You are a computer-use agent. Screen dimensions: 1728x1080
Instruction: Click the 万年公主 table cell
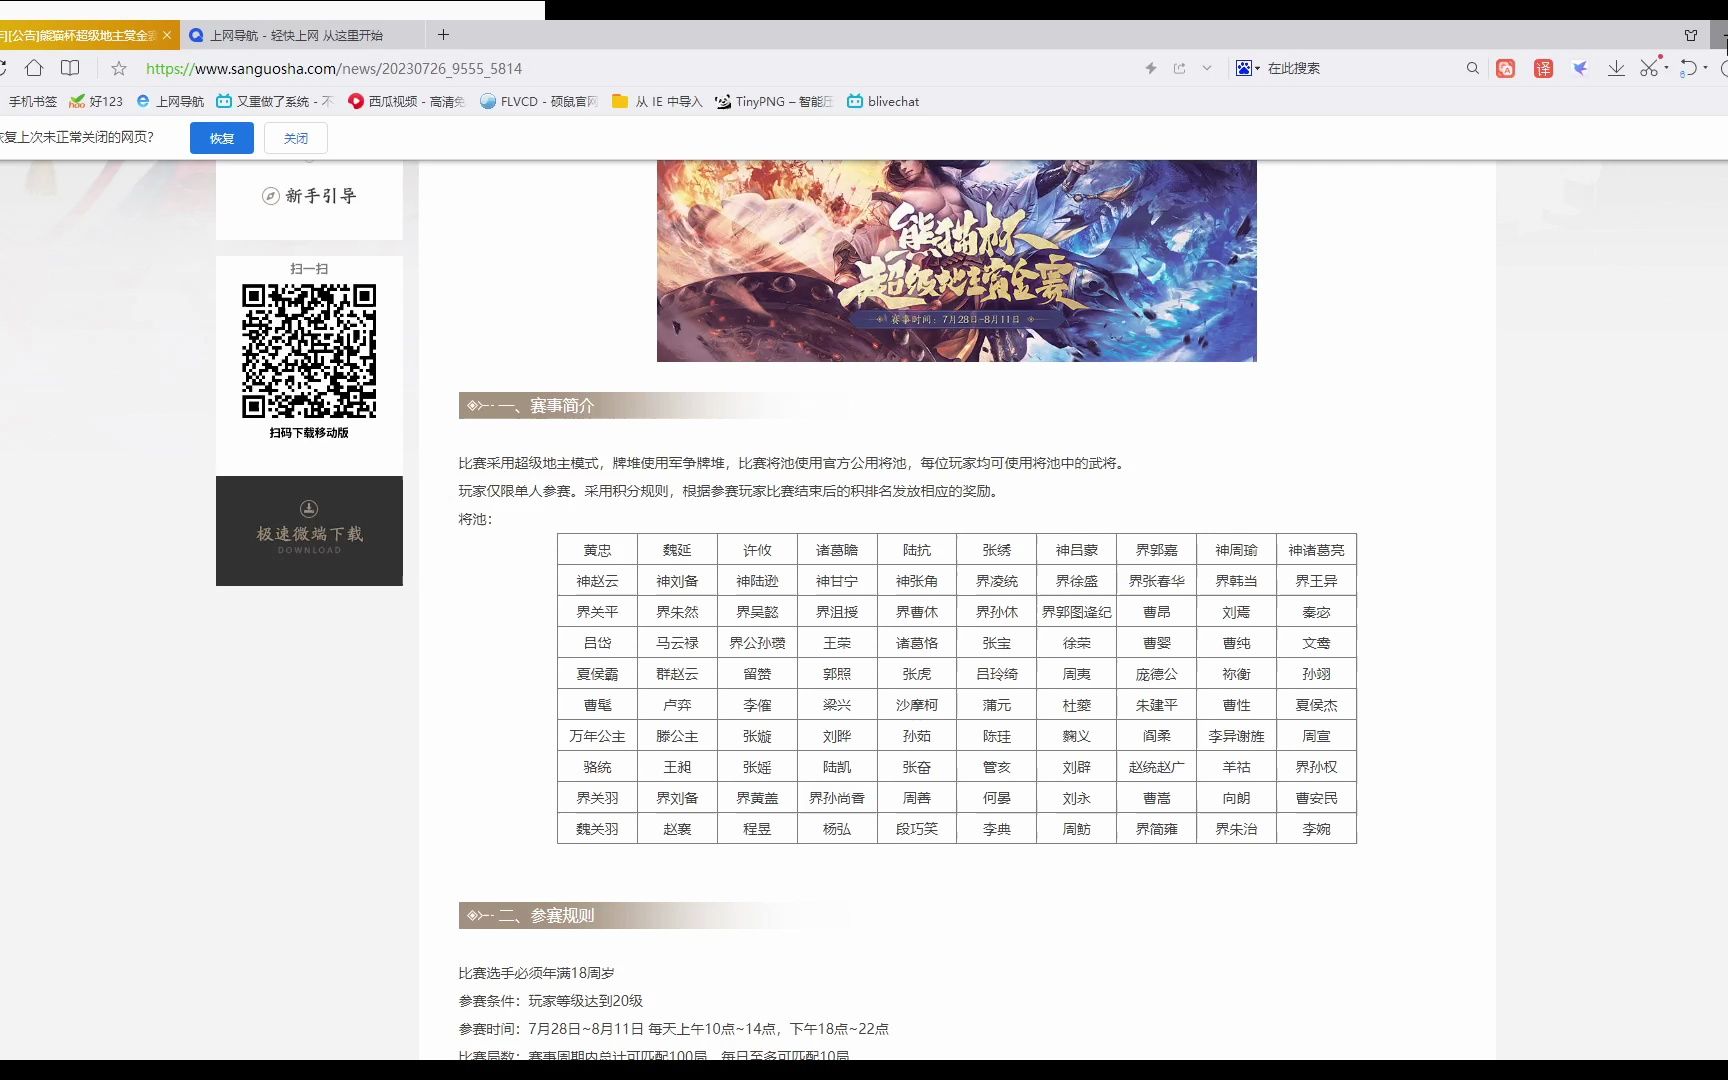[597, 736]
